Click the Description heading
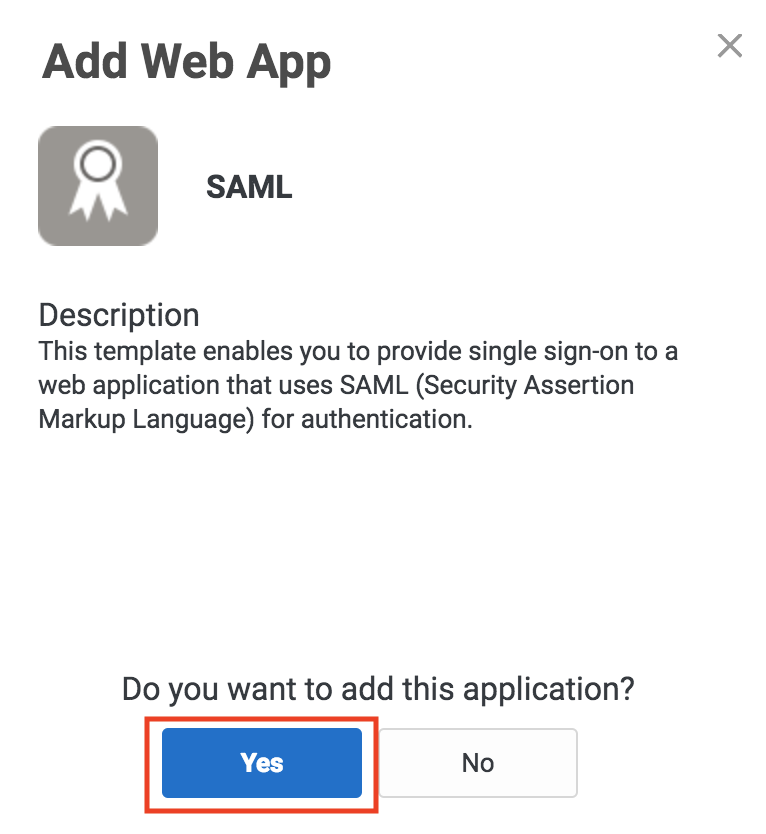Image resolution: width=766 pixels, height=834 pixels. coord(119,315)
